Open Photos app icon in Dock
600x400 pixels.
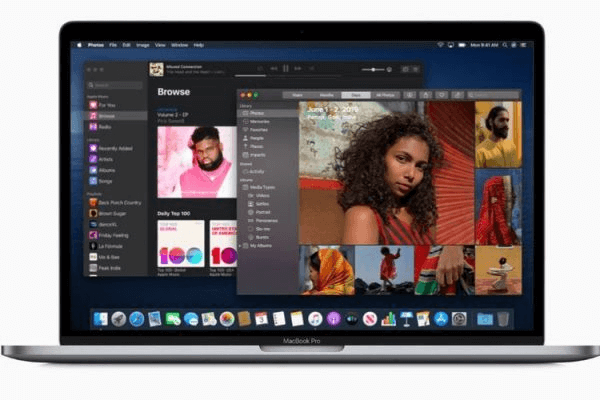click(x=227, y=319)
